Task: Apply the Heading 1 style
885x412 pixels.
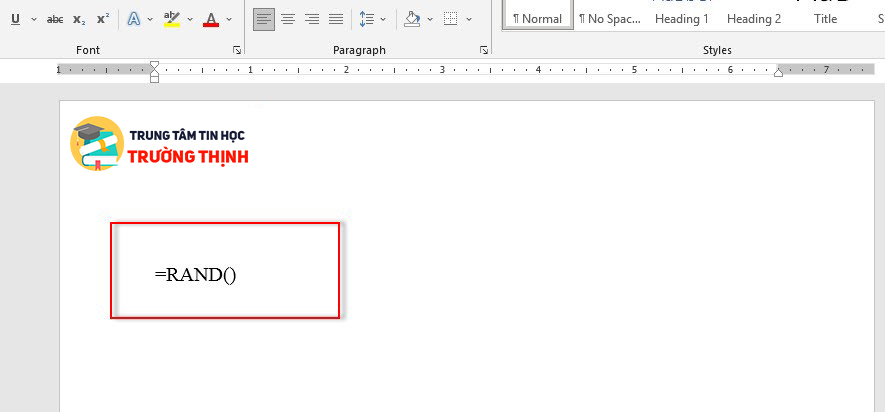Action: coord(681,19)
